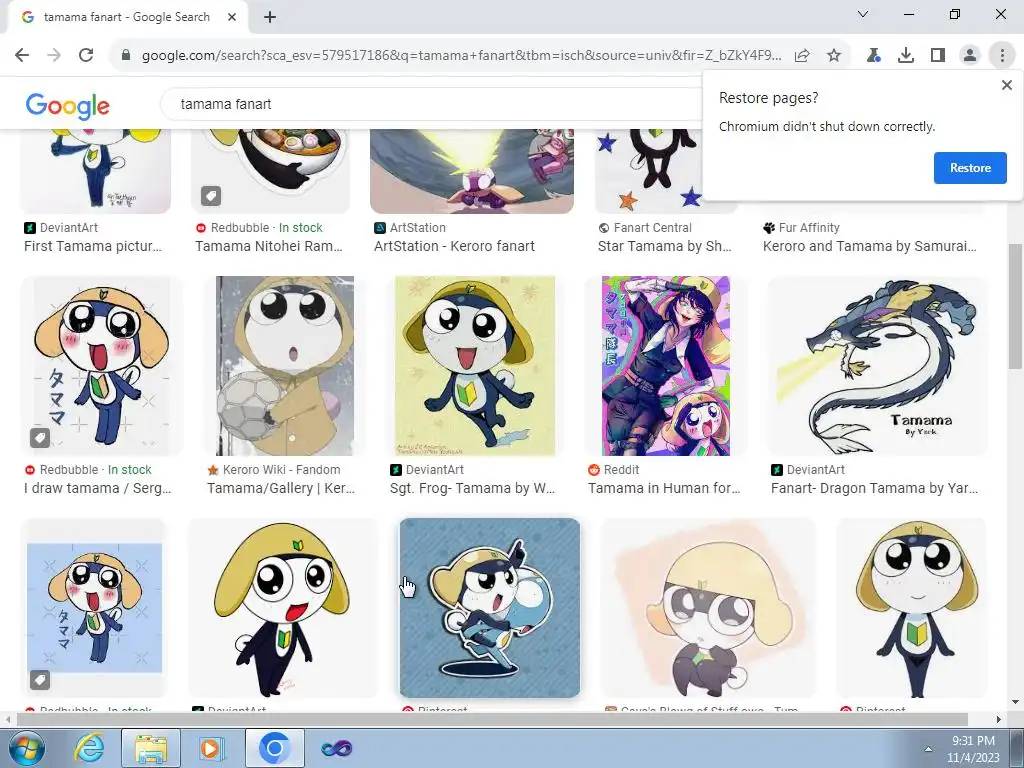Open Tamama on light blue square thumbnail
Viewport: 1024px width, 768px height.
click(x=94, y=607)
